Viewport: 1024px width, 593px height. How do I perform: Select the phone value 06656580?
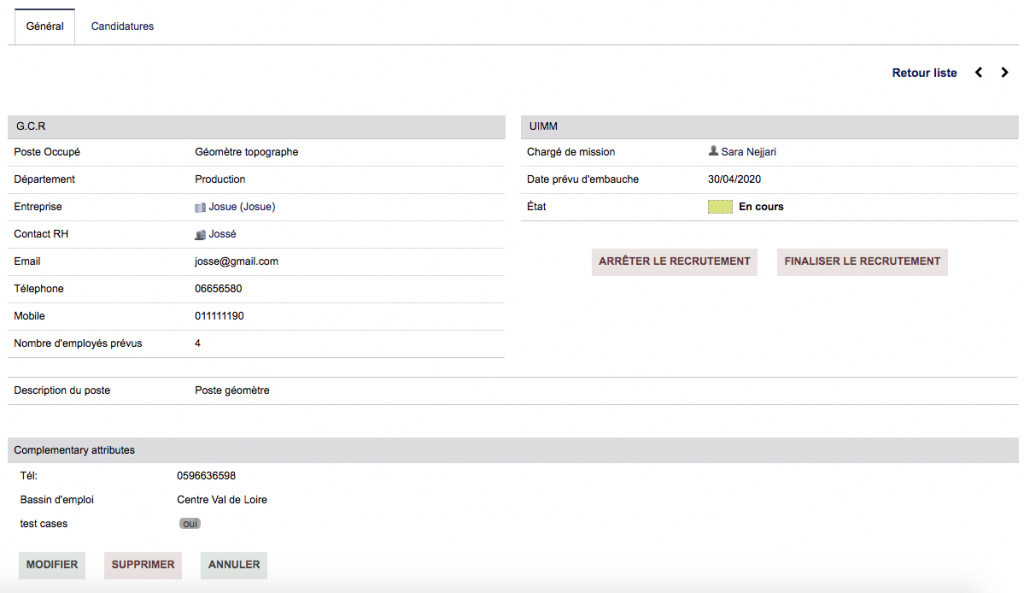(218, 289)
